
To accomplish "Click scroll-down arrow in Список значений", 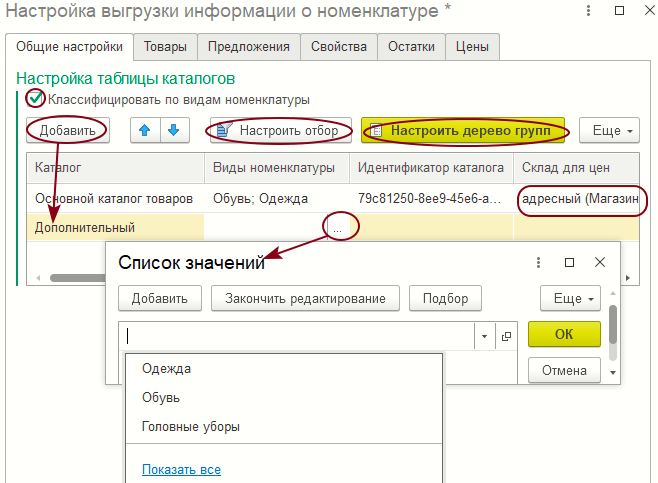I will pyautogui.click(x=613, y=373).
